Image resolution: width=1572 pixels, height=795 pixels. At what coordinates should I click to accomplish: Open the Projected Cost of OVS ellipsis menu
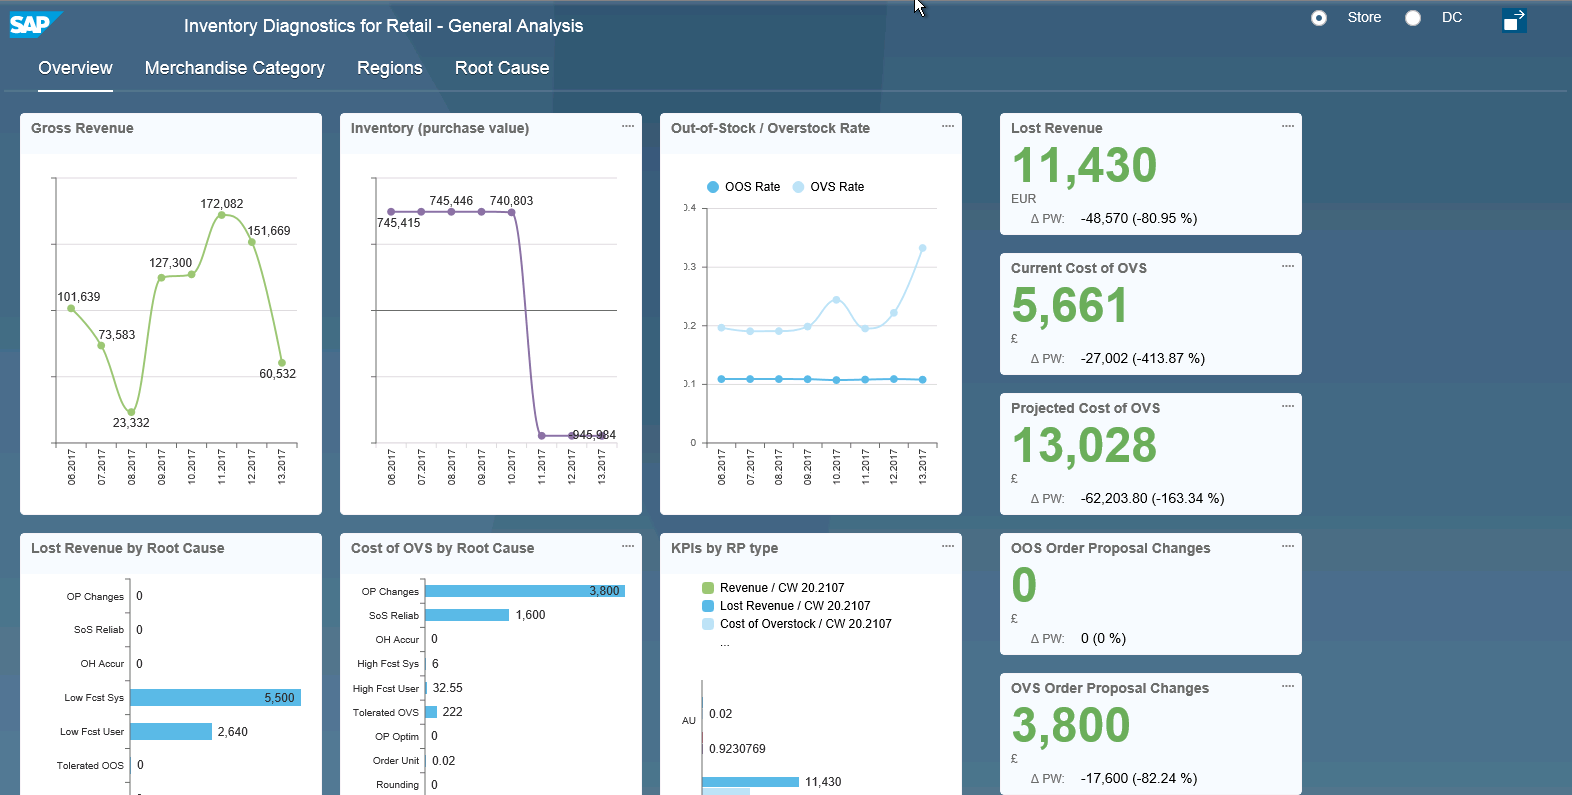[1288, 406]
